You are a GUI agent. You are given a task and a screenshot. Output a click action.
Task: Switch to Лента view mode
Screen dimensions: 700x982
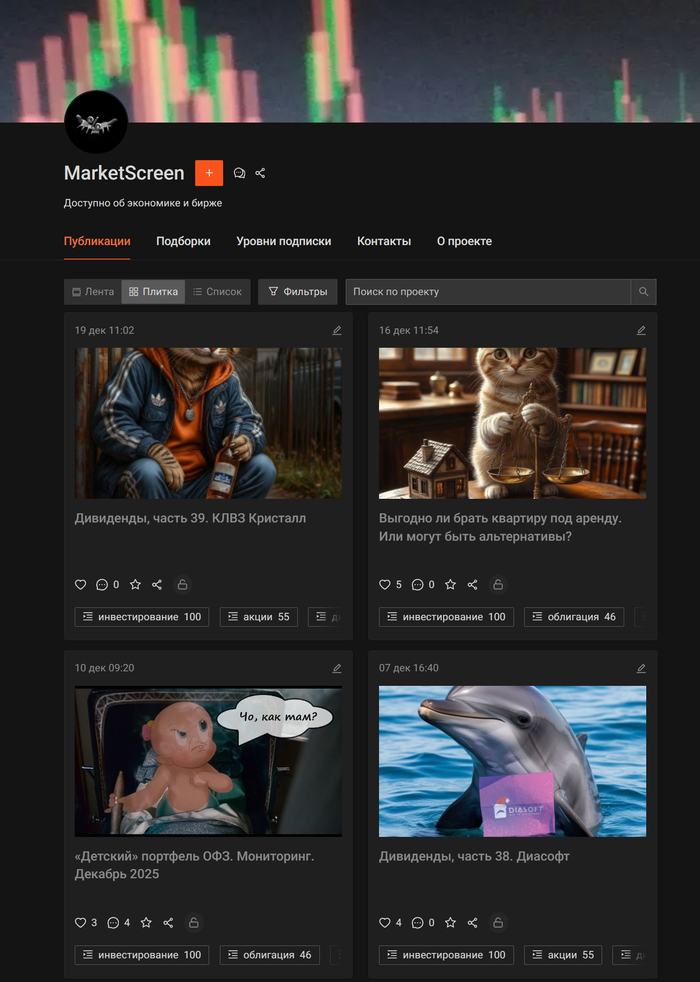93,292
